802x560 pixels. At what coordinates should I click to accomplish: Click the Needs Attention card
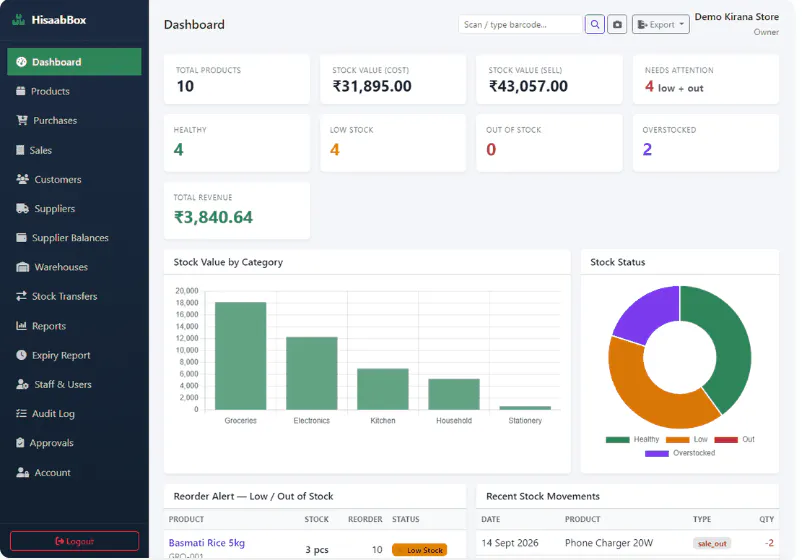706,79
